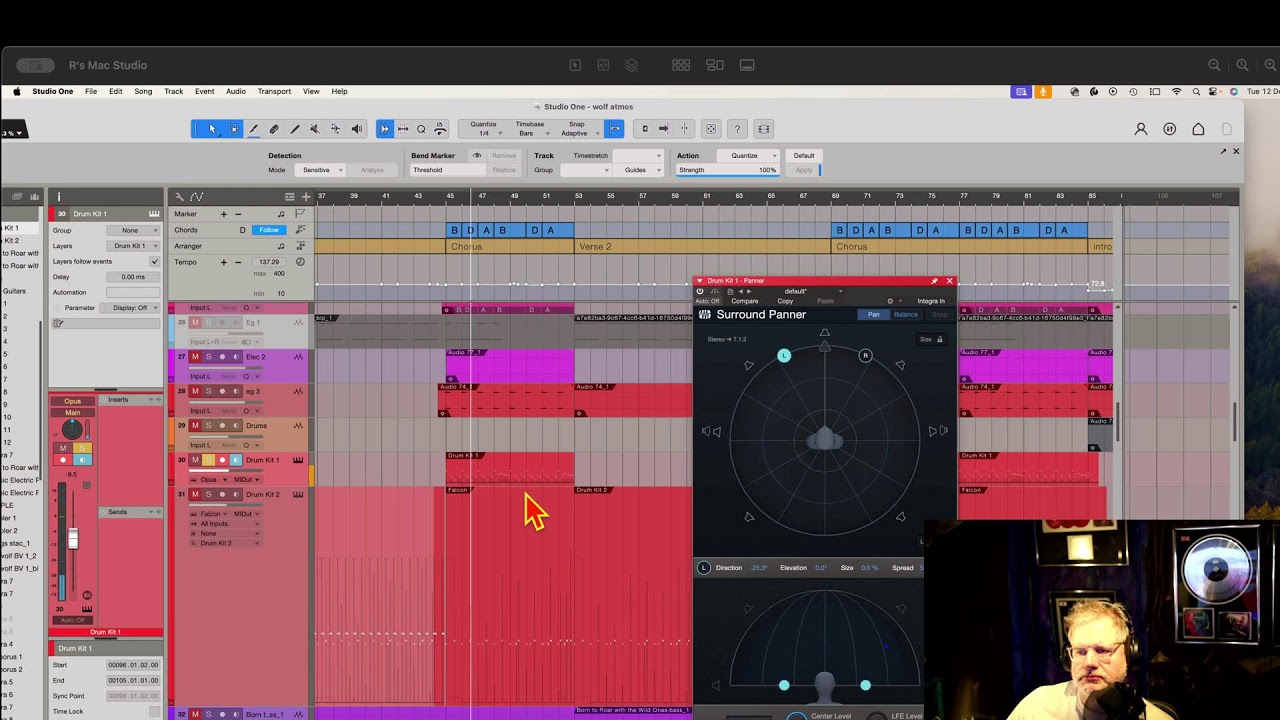Open the video player toolbar icon
The height and width of the screenshot is (720, 1280).
(764, 129)
